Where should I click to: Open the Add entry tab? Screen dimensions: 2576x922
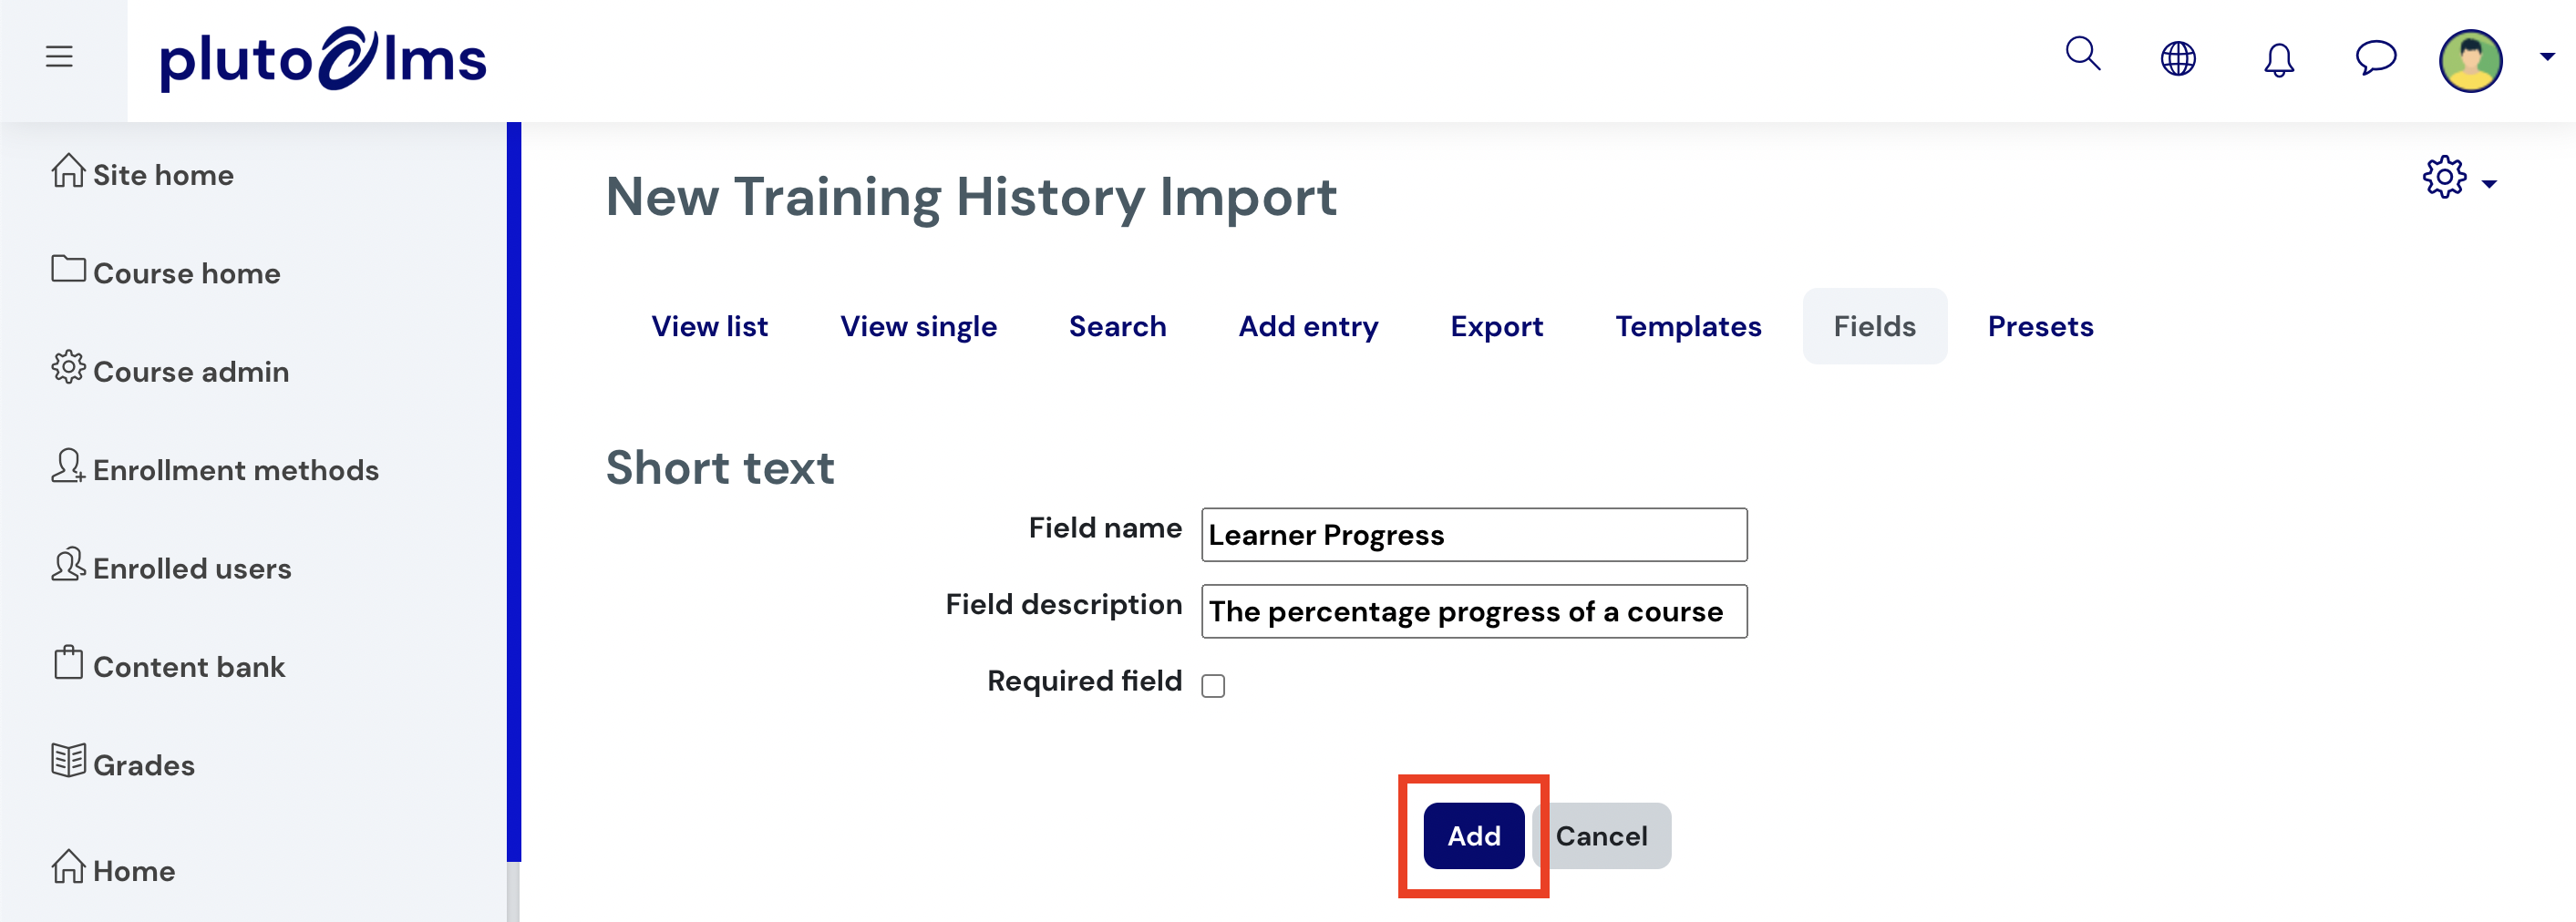(1308, 326)
